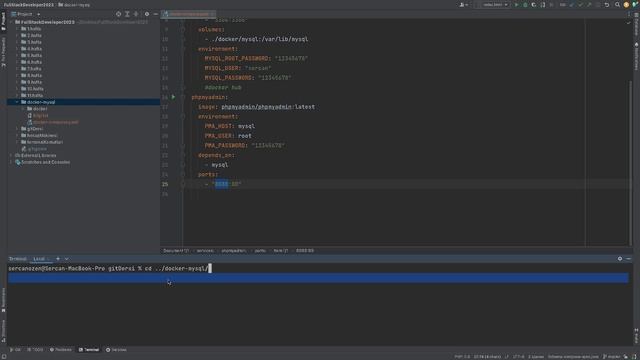Minimize the Terminal tool window
This screenshot has height=360, width=640.
pos(629,259)
